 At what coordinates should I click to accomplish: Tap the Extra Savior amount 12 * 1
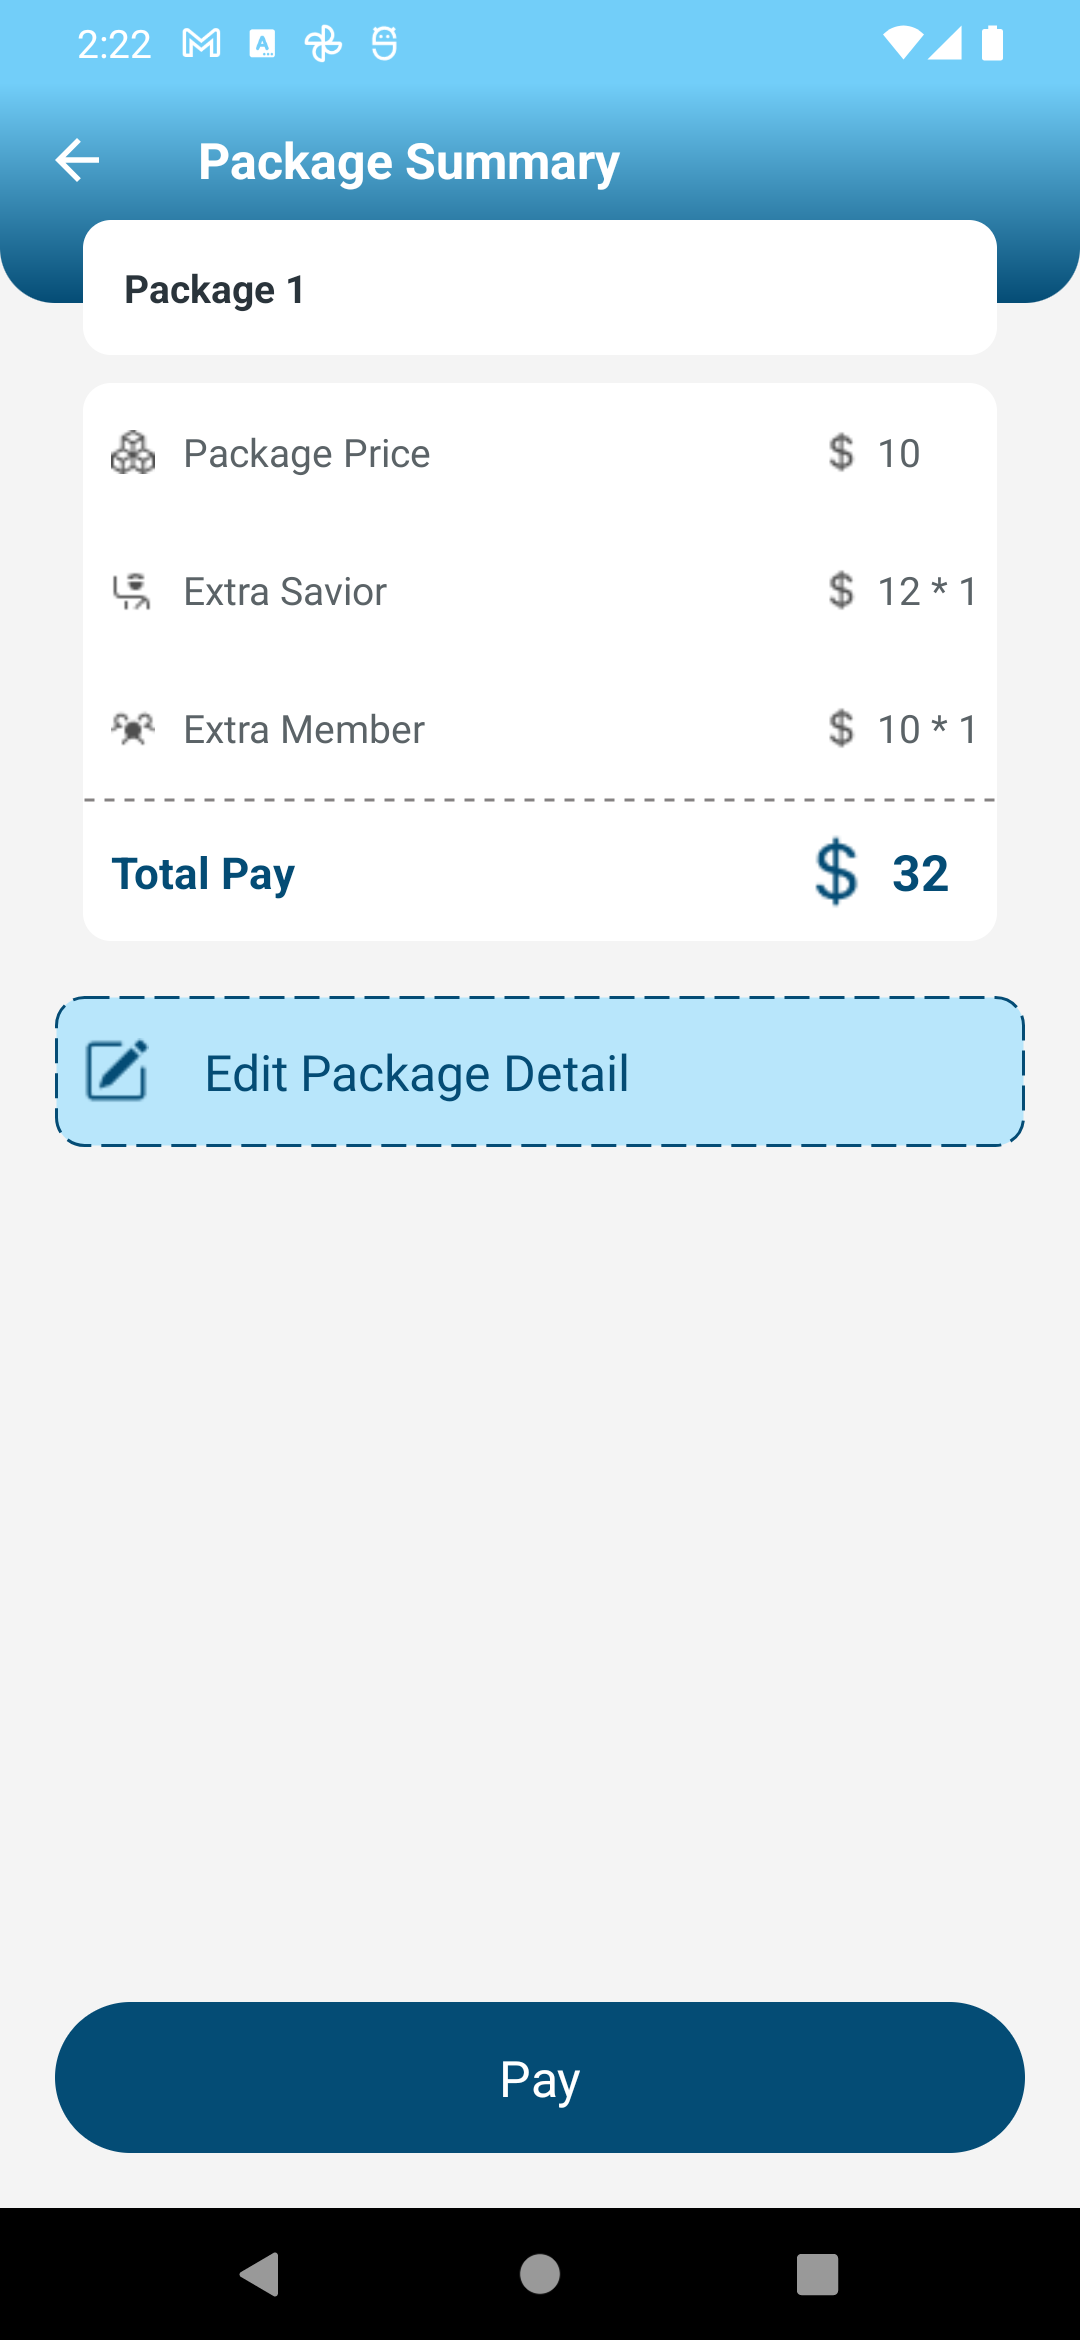tap(927, 592)
